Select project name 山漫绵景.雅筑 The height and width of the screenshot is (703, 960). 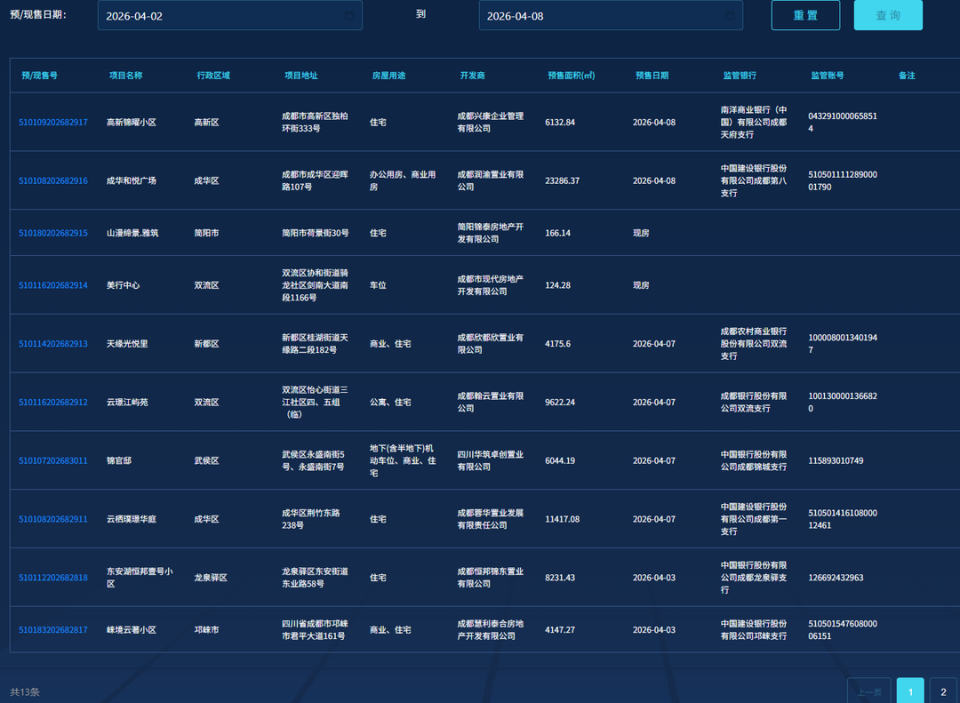coord(132,233)
